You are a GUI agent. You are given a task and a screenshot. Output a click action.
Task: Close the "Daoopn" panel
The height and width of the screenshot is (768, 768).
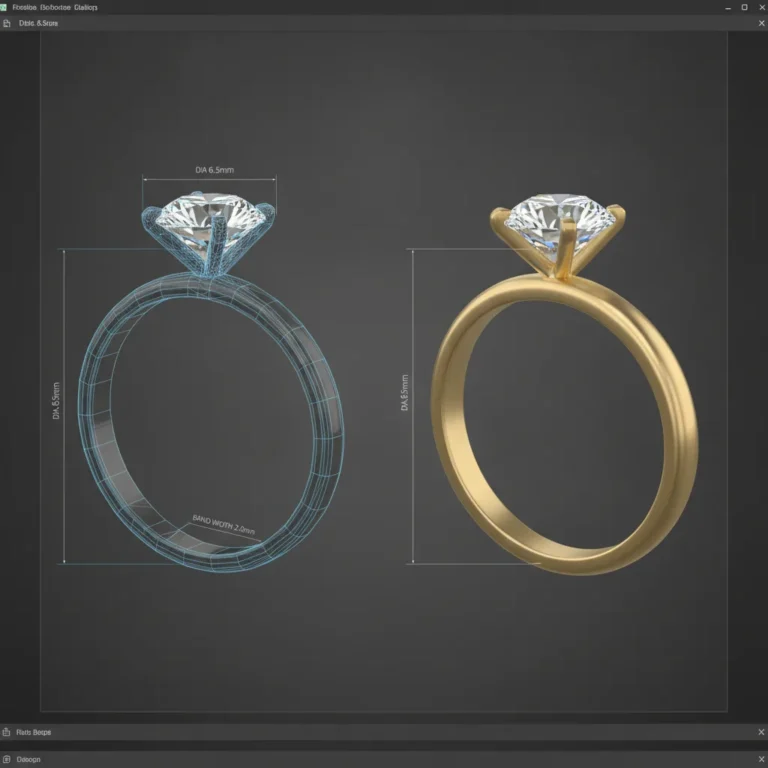761,759
